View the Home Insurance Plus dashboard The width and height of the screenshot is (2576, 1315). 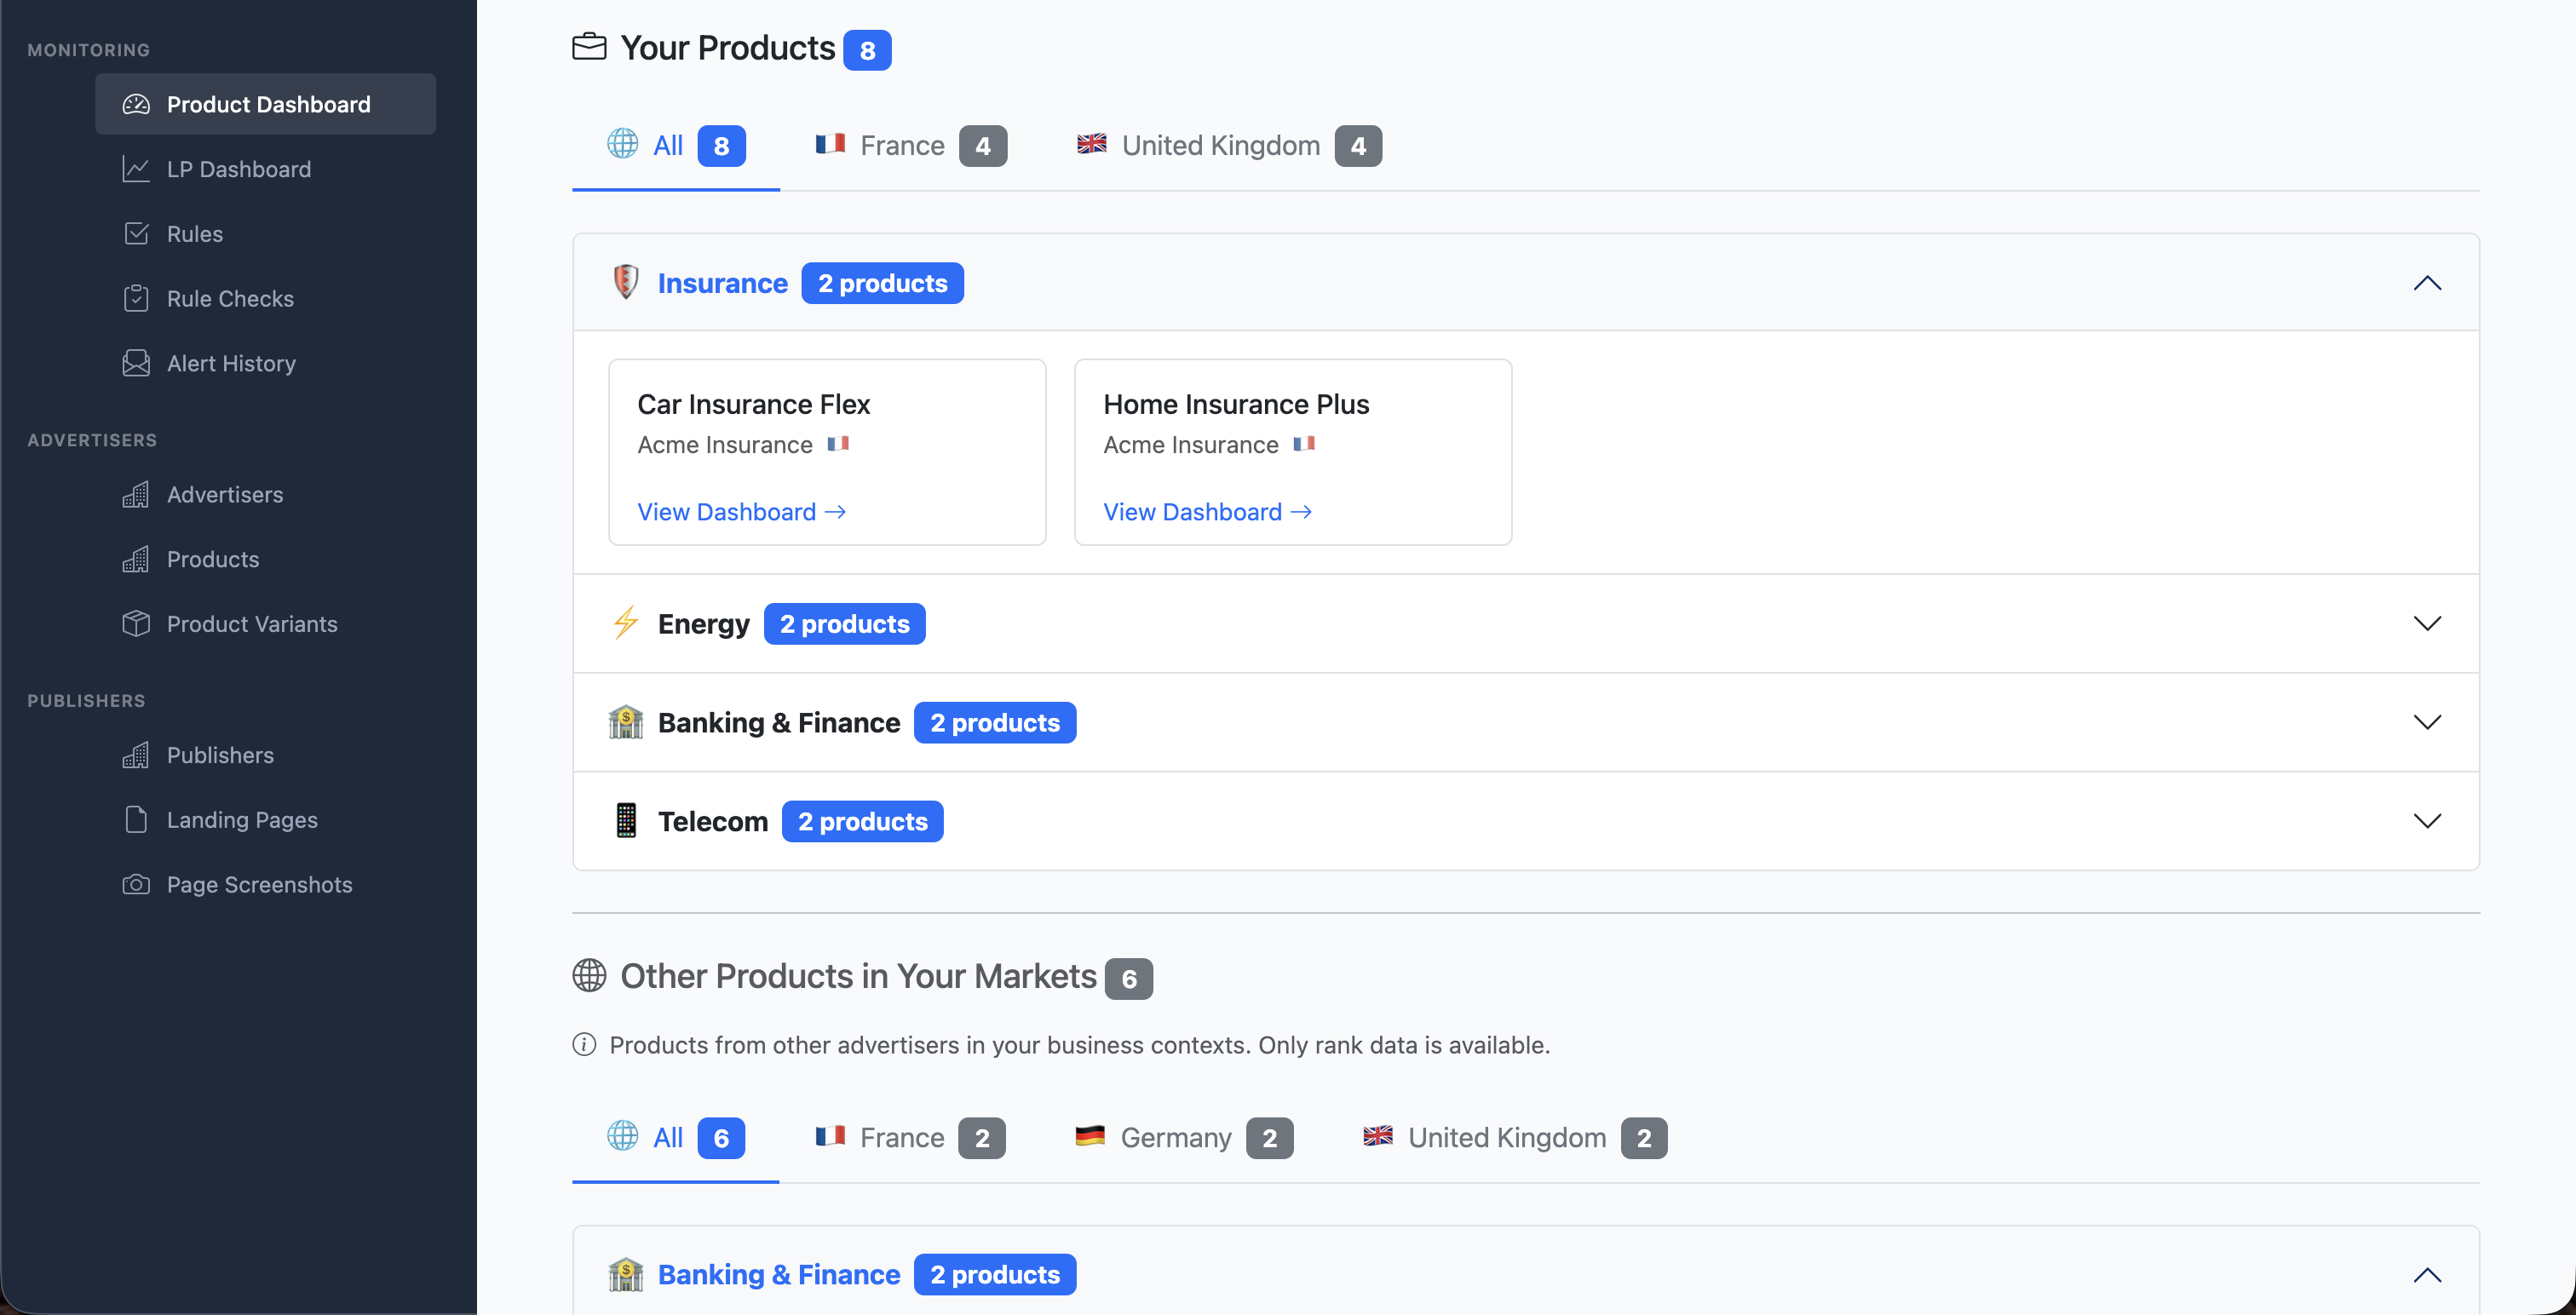[1207, 511]
